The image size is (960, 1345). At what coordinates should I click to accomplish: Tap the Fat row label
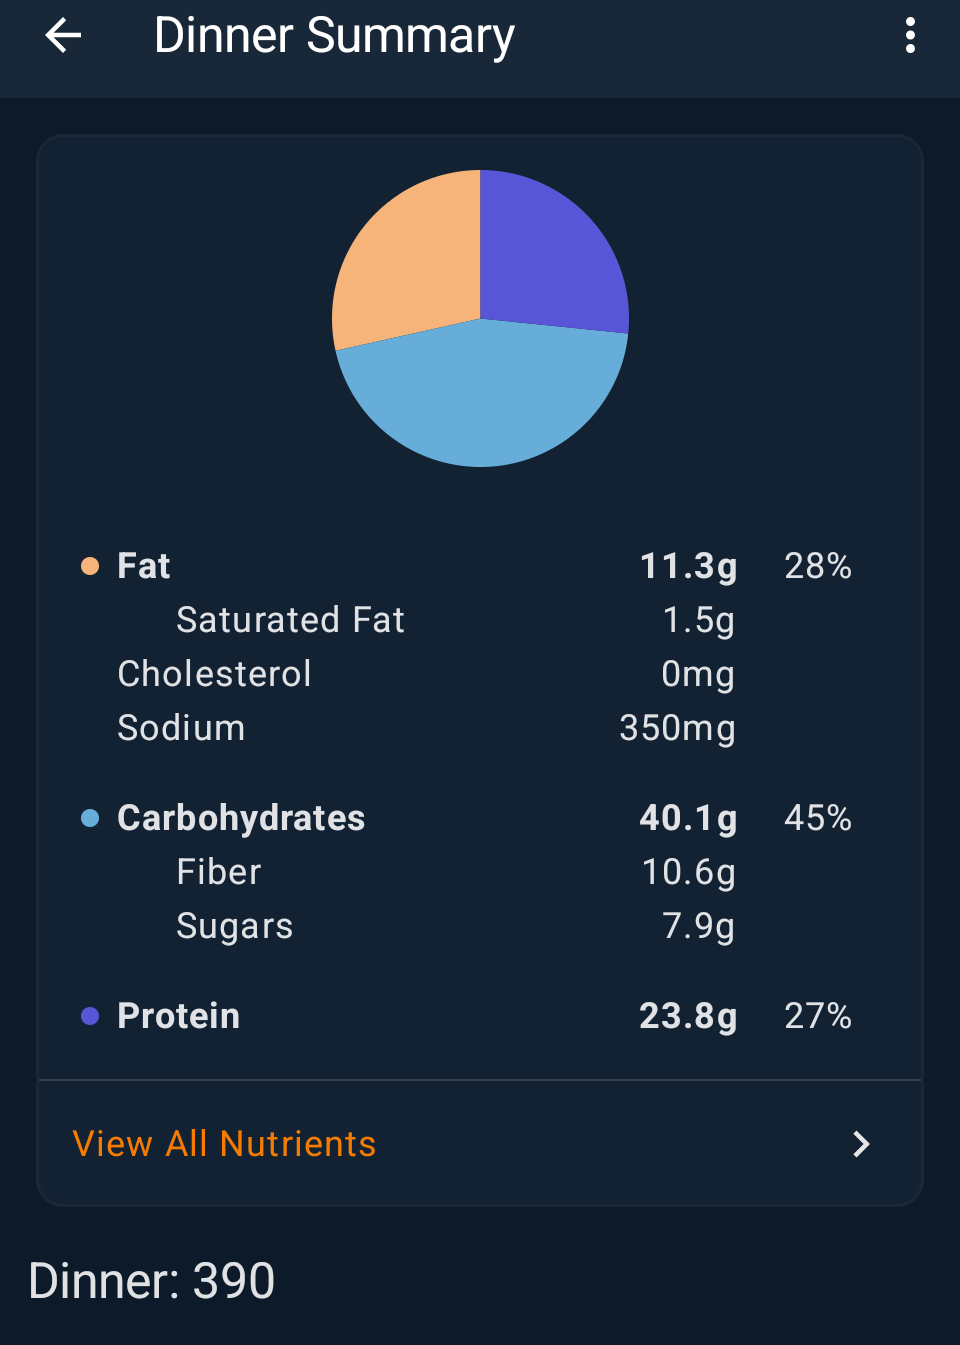point(144,566)
